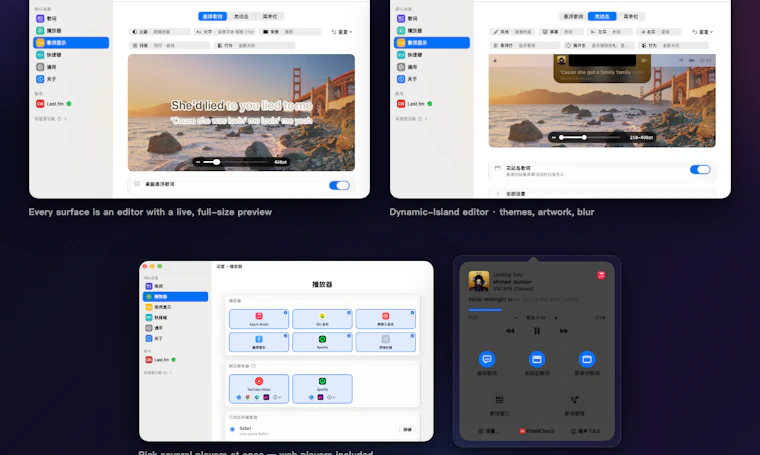Click the Safari row in registered players list
The width and height of the screenshot is (760, 455).
(x=322, y=430)
